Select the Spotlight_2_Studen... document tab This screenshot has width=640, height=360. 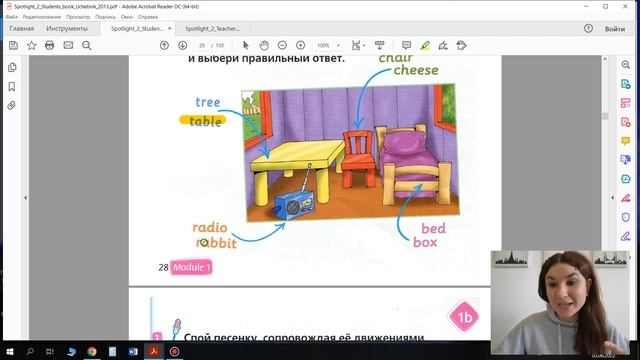137,29
